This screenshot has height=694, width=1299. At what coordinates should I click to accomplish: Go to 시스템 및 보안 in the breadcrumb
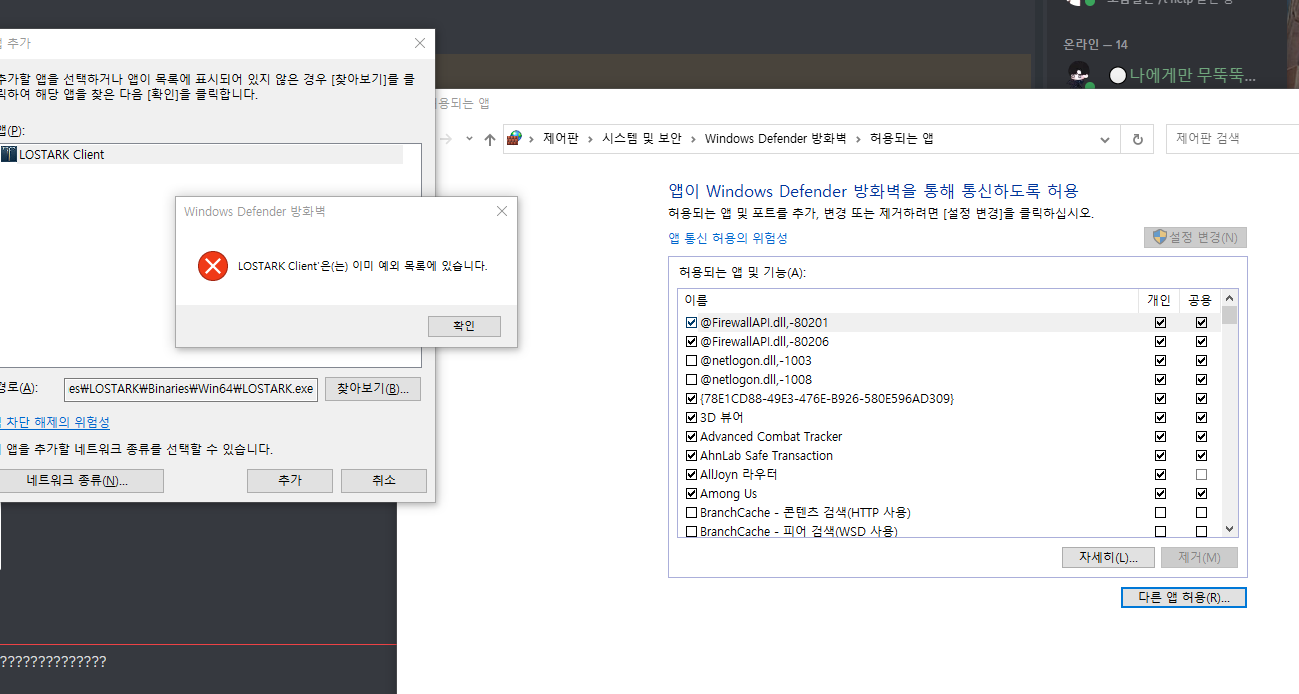pos(641,140)
